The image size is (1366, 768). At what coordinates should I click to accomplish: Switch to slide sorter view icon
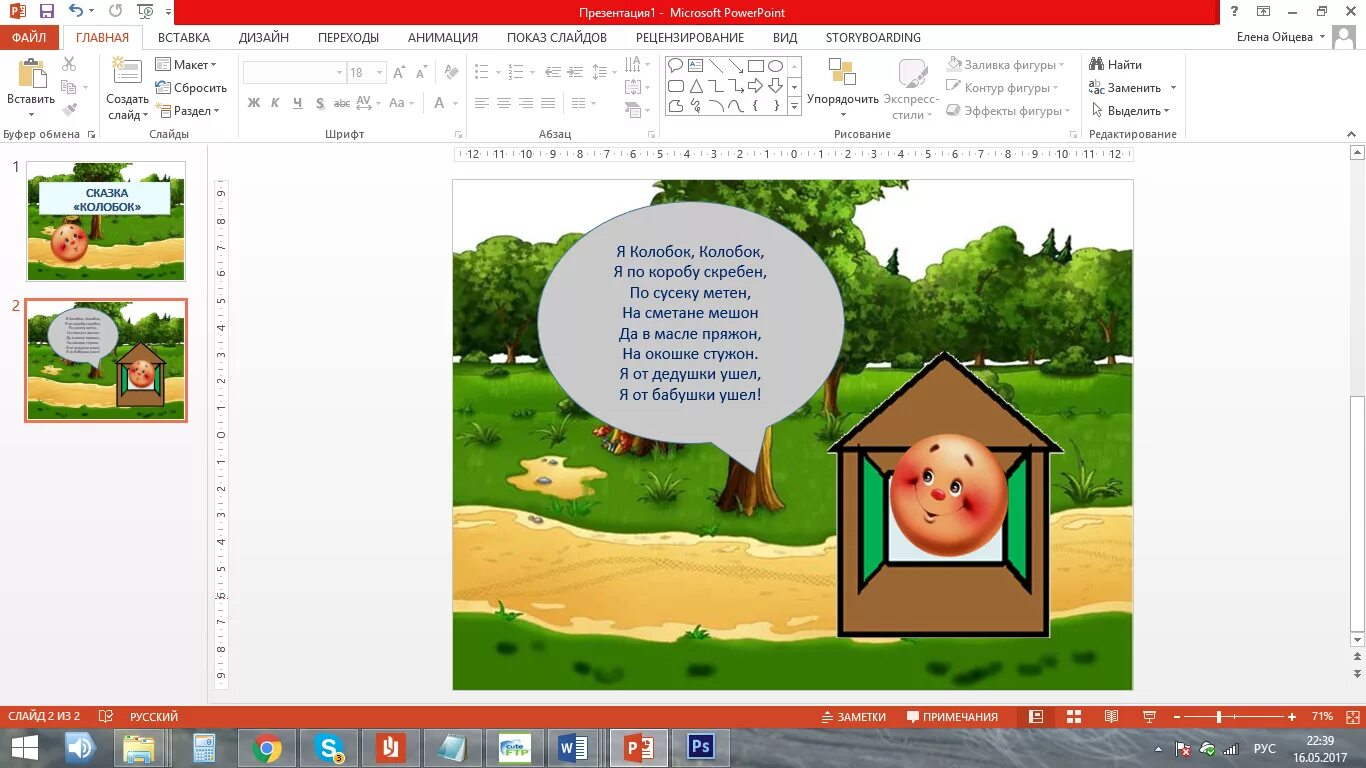[x=1074, y=717]
